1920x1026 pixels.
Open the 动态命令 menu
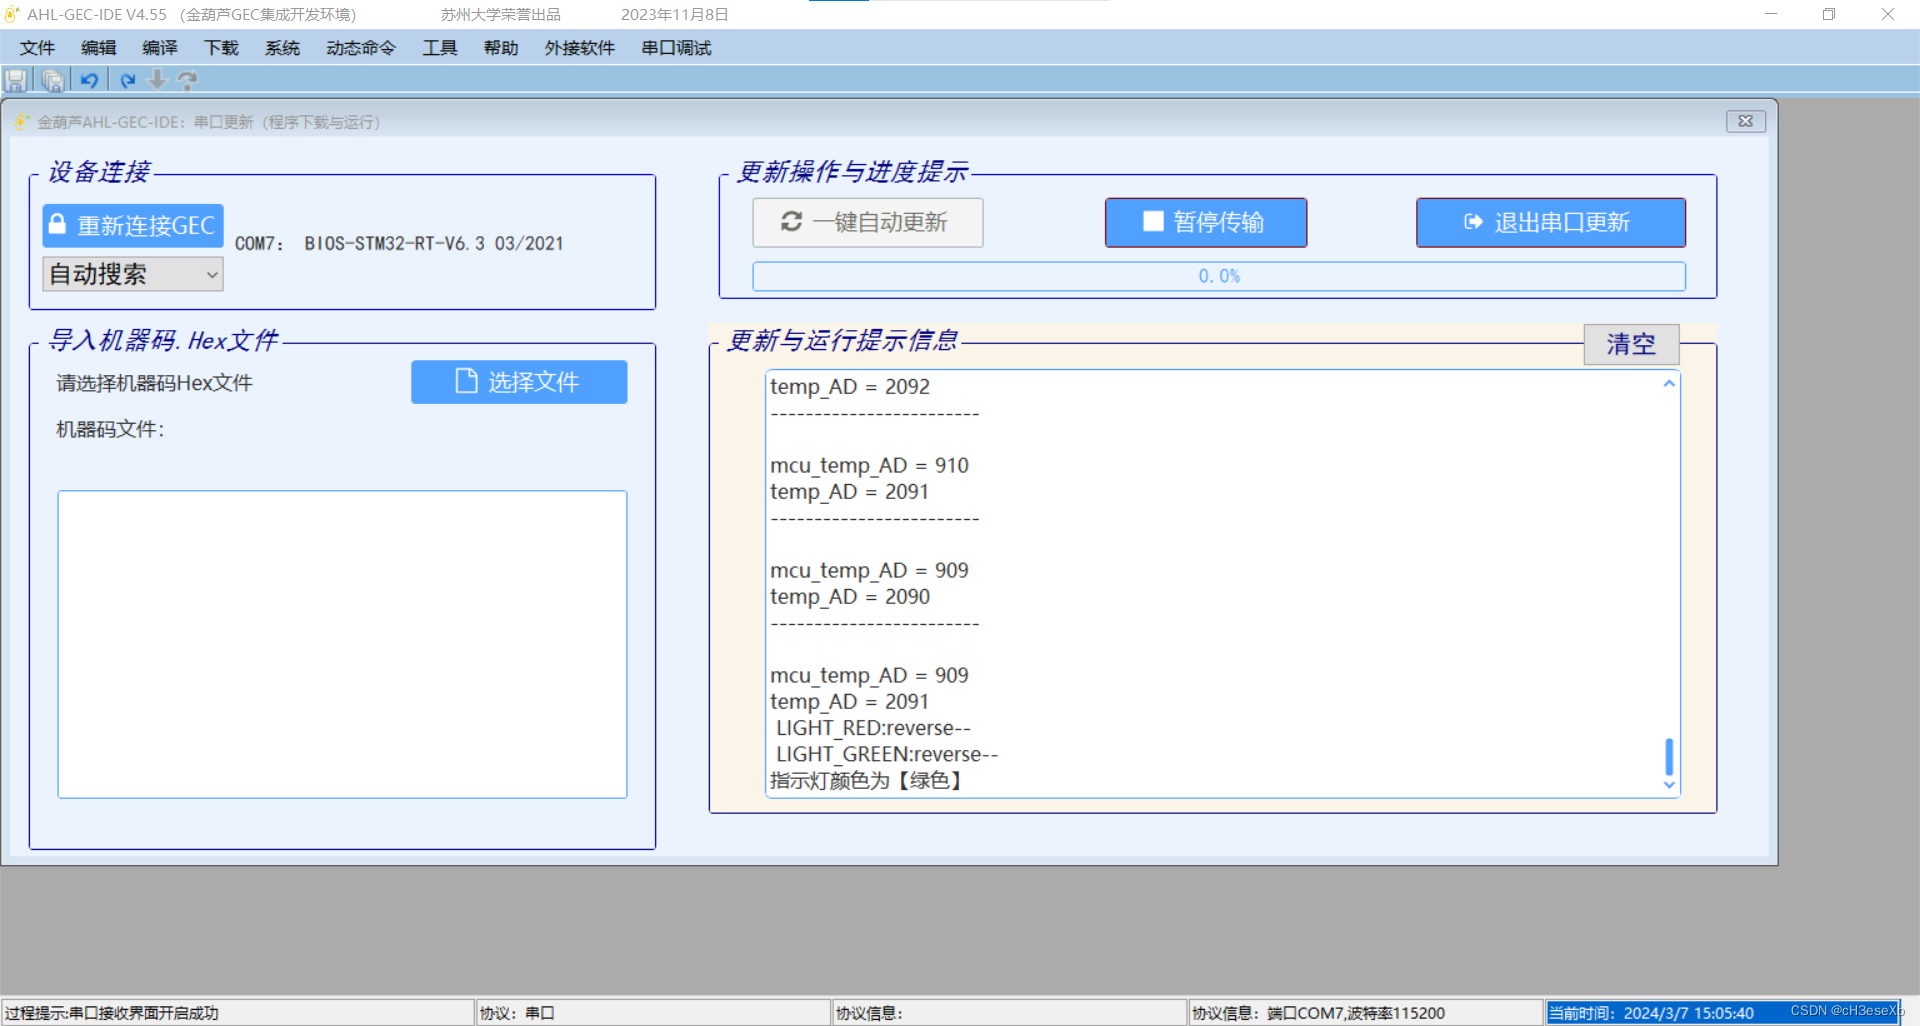pyautogui.click(x=361, y=48)
